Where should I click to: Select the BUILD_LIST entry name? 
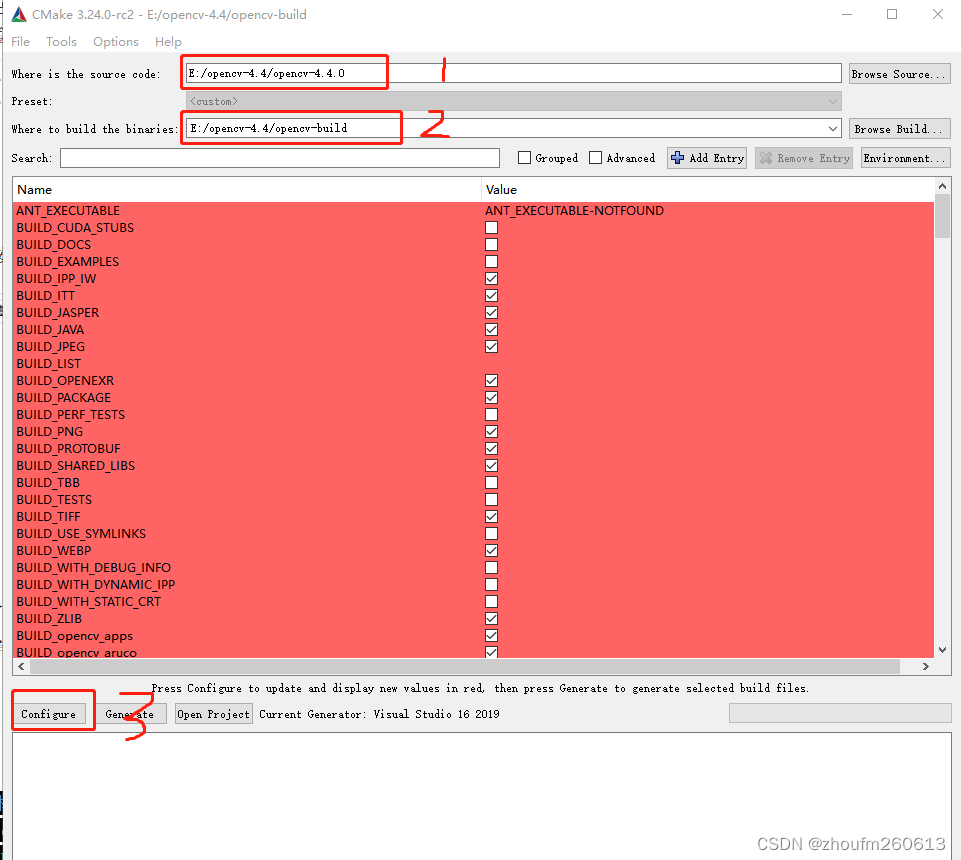[x=48, y=363]
